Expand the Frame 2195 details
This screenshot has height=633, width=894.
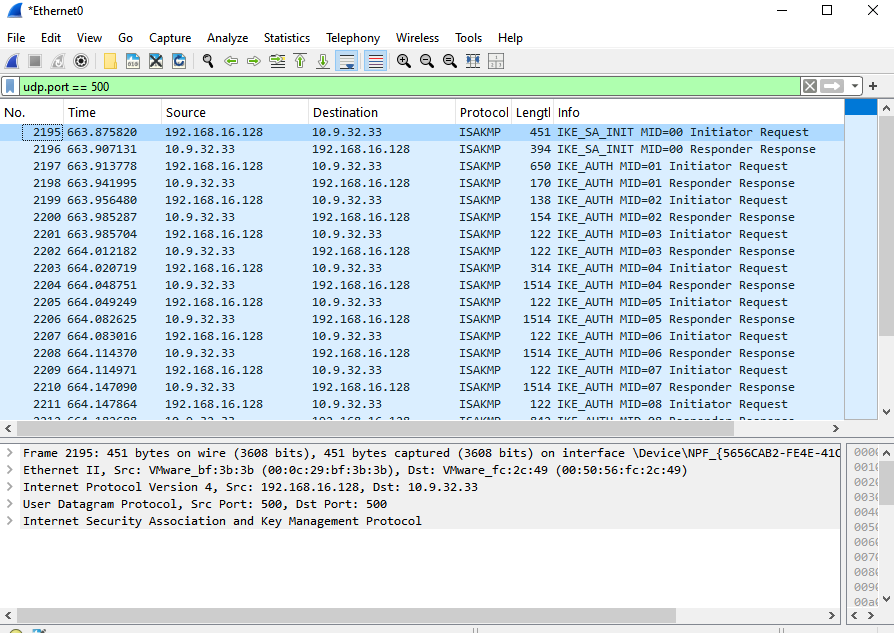9,453
